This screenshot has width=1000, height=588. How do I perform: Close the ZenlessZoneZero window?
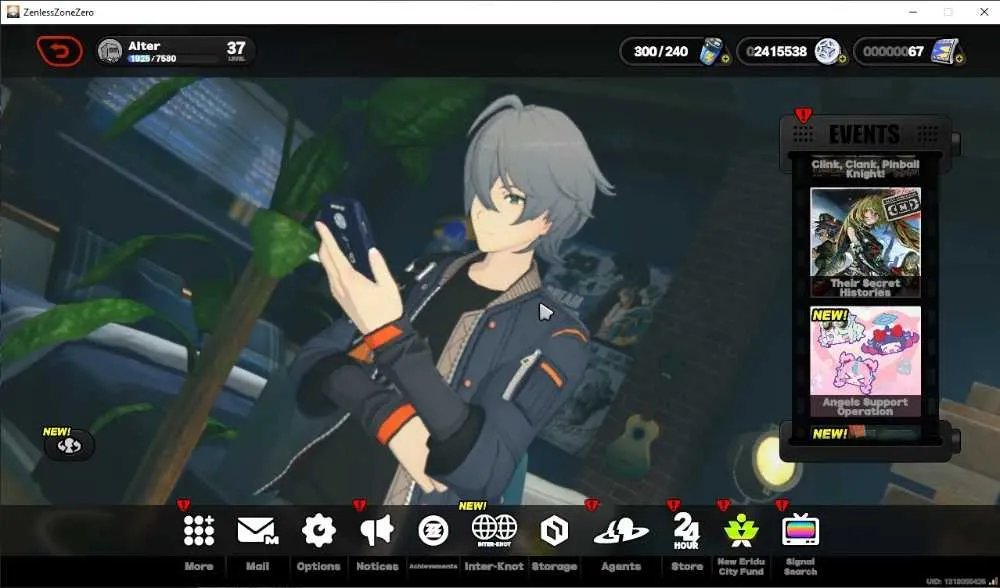tap(985, 12)
